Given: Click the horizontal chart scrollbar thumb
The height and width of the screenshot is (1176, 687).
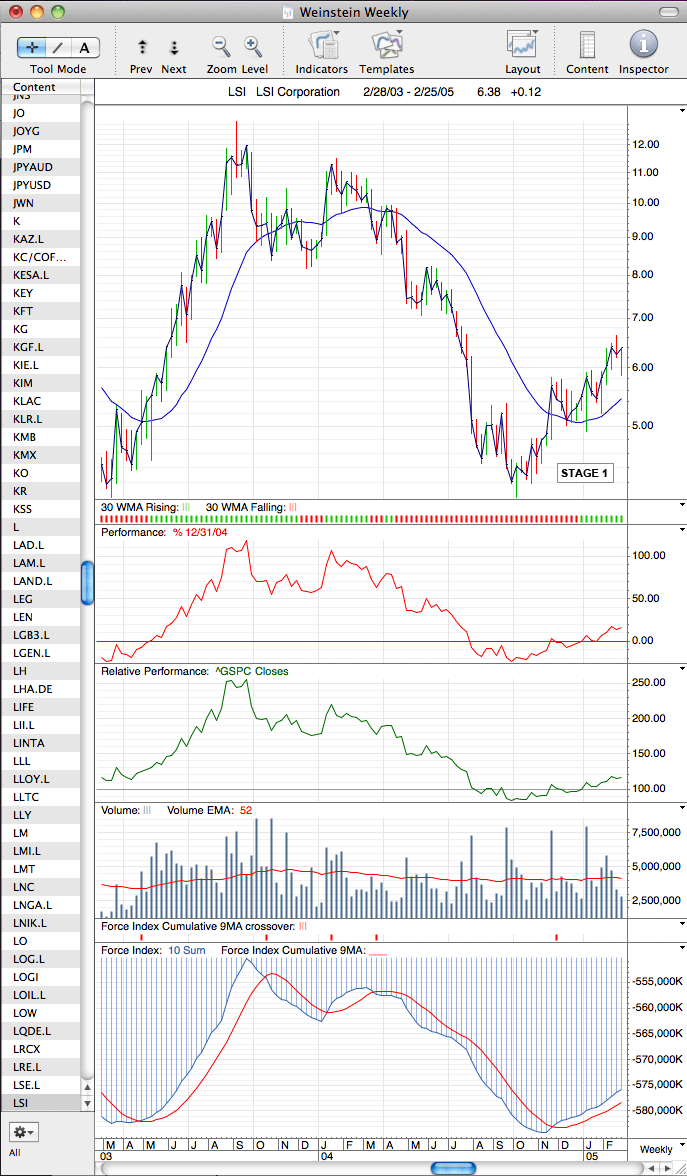Looking at the screenshot, I should (454, 1168).
